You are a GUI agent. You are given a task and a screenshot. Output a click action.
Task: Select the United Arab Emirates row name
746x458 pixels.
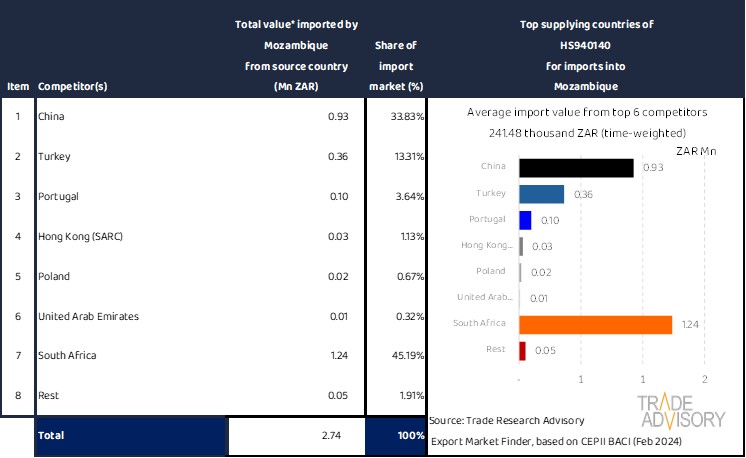click(x=88, y=316)
